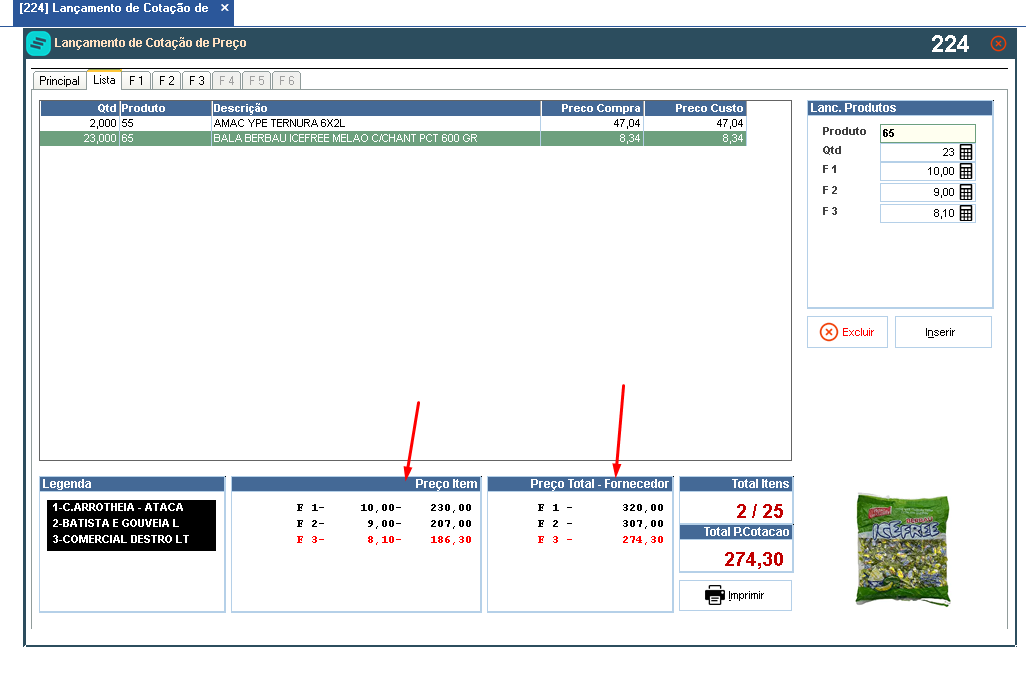Click the Inserir button

943,332
